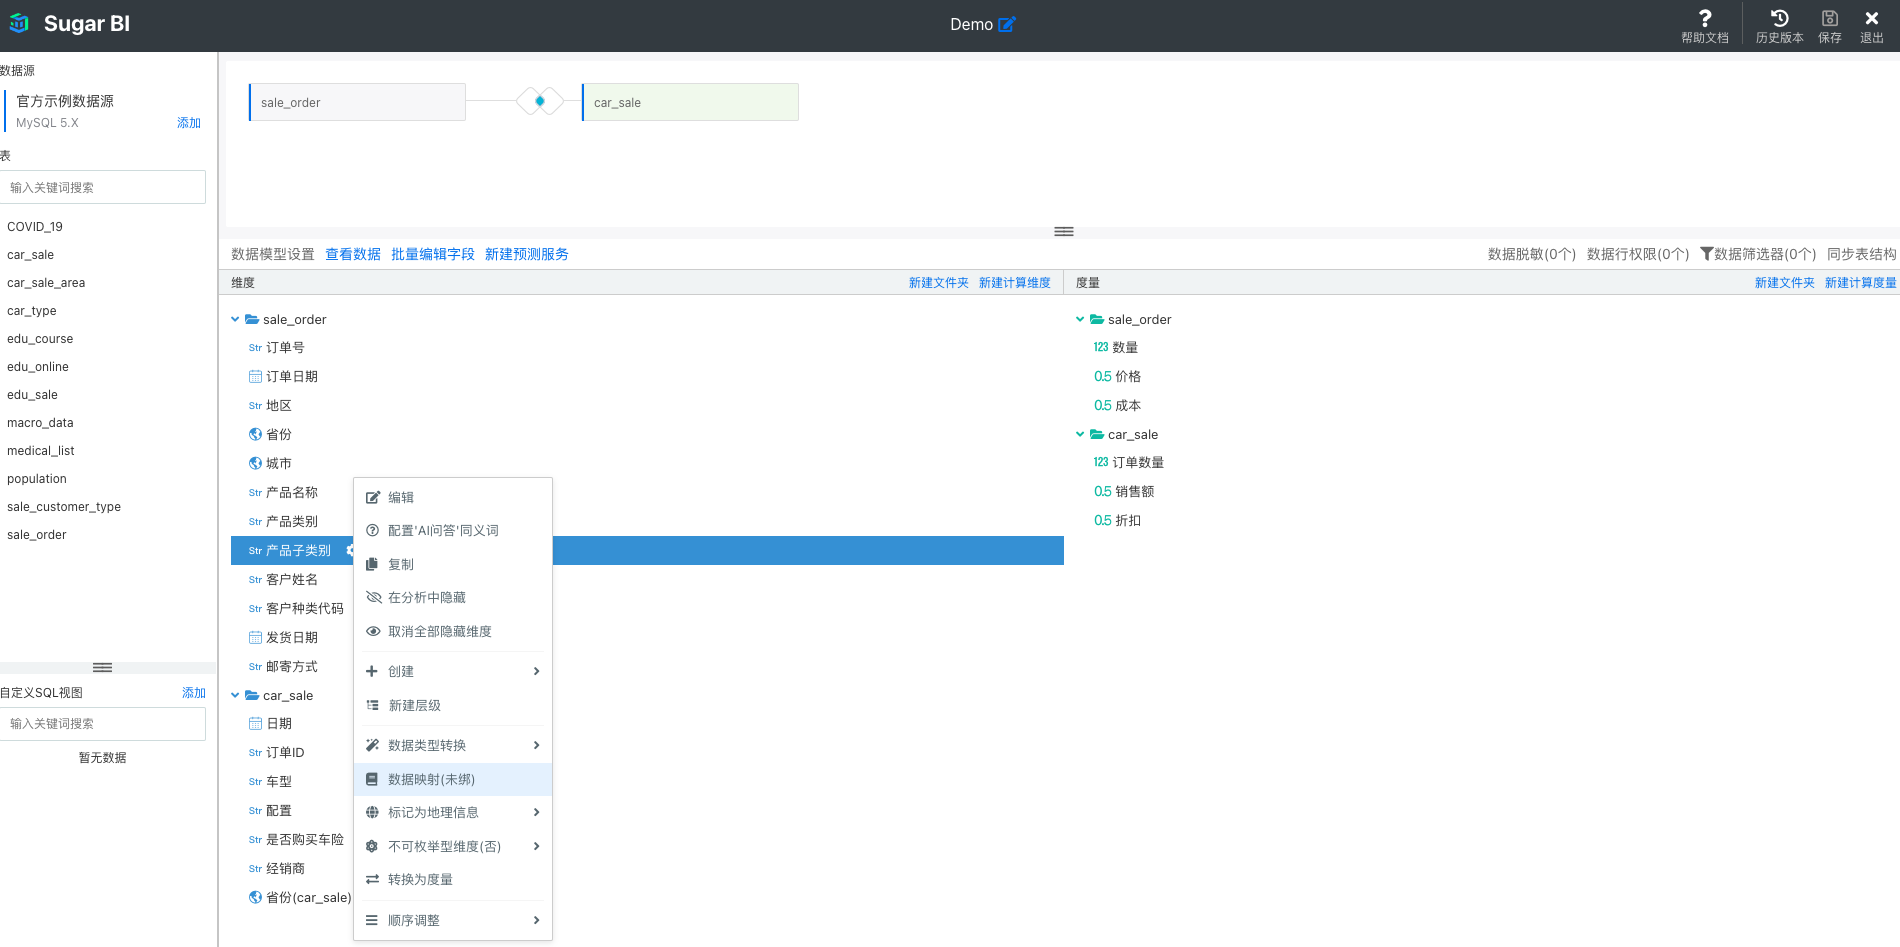Click the join node between sale_order and car_sale
Image resolution: width=1900 pixels, height=947 pixels.
coord(540,101)
